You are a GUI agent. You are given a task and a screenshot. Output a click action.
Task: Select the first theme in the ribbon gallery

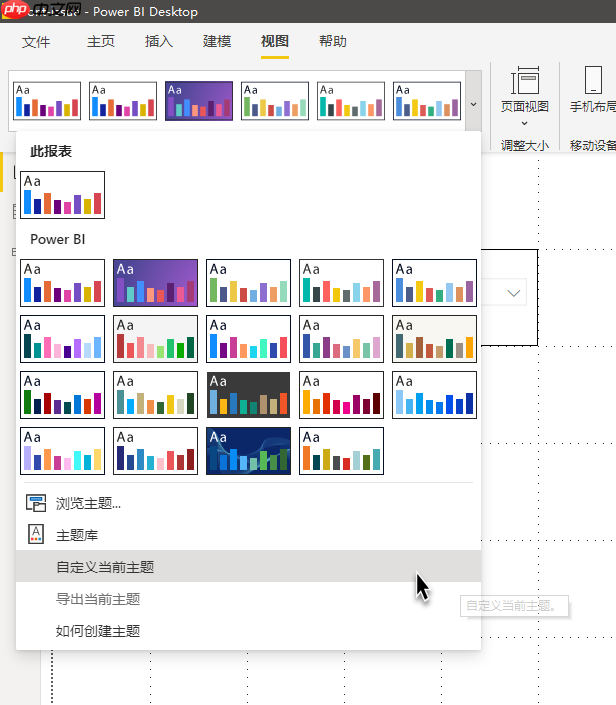point(47,101)
